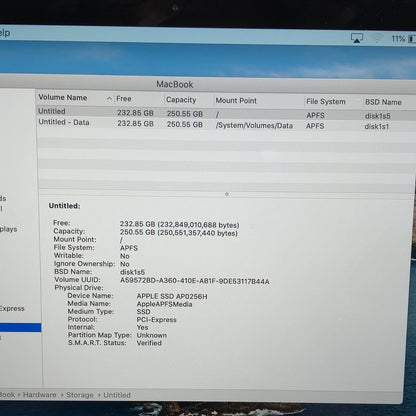Check the battery icon showing 11%
The height and width of the screenshot is (416, 416).
click(x=412, y=39)
